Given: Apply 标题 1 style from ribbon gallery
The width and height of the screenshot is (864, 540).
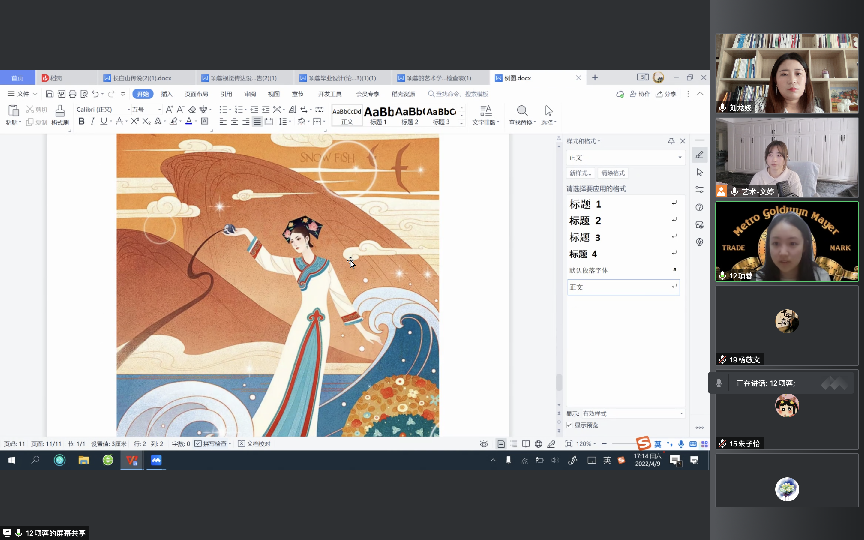Looking at the screenshot, I should (x=379, y=115).
